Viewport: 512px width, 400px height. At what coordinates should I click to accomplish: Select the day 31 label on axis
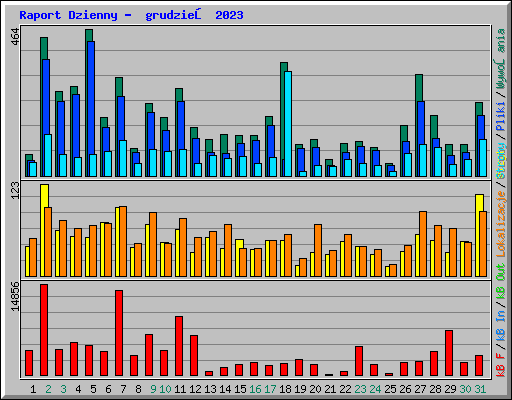click(480, 389)
